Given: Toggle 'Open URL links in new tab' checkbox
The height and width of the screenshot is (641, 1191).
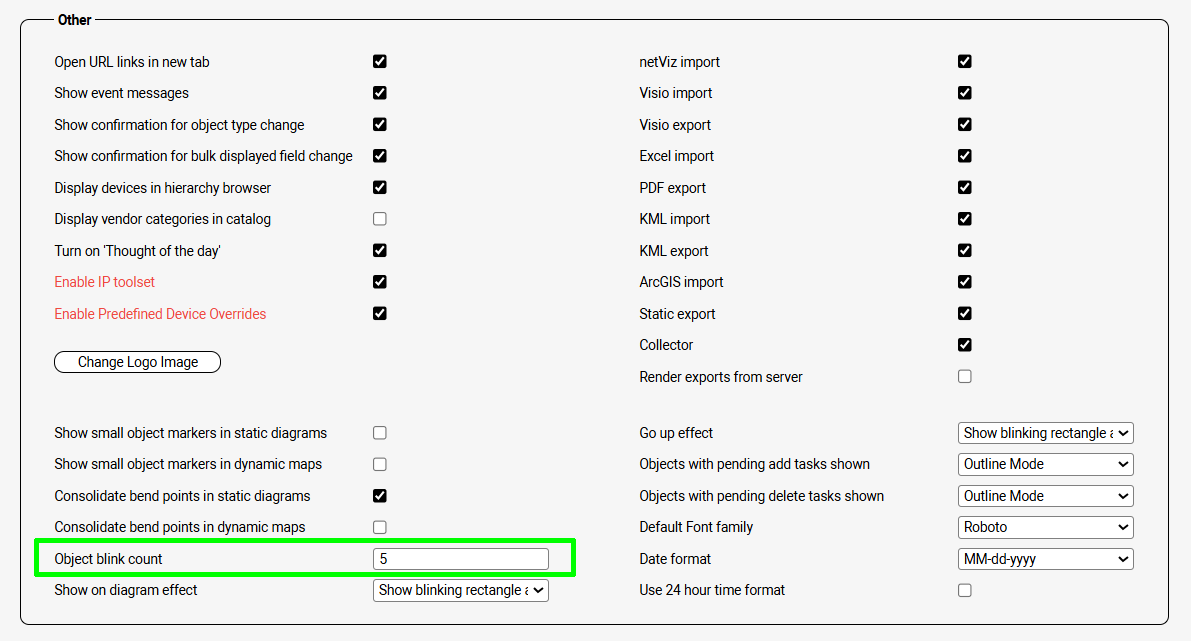Looking at the screenshot, I should tap(380, 61).
